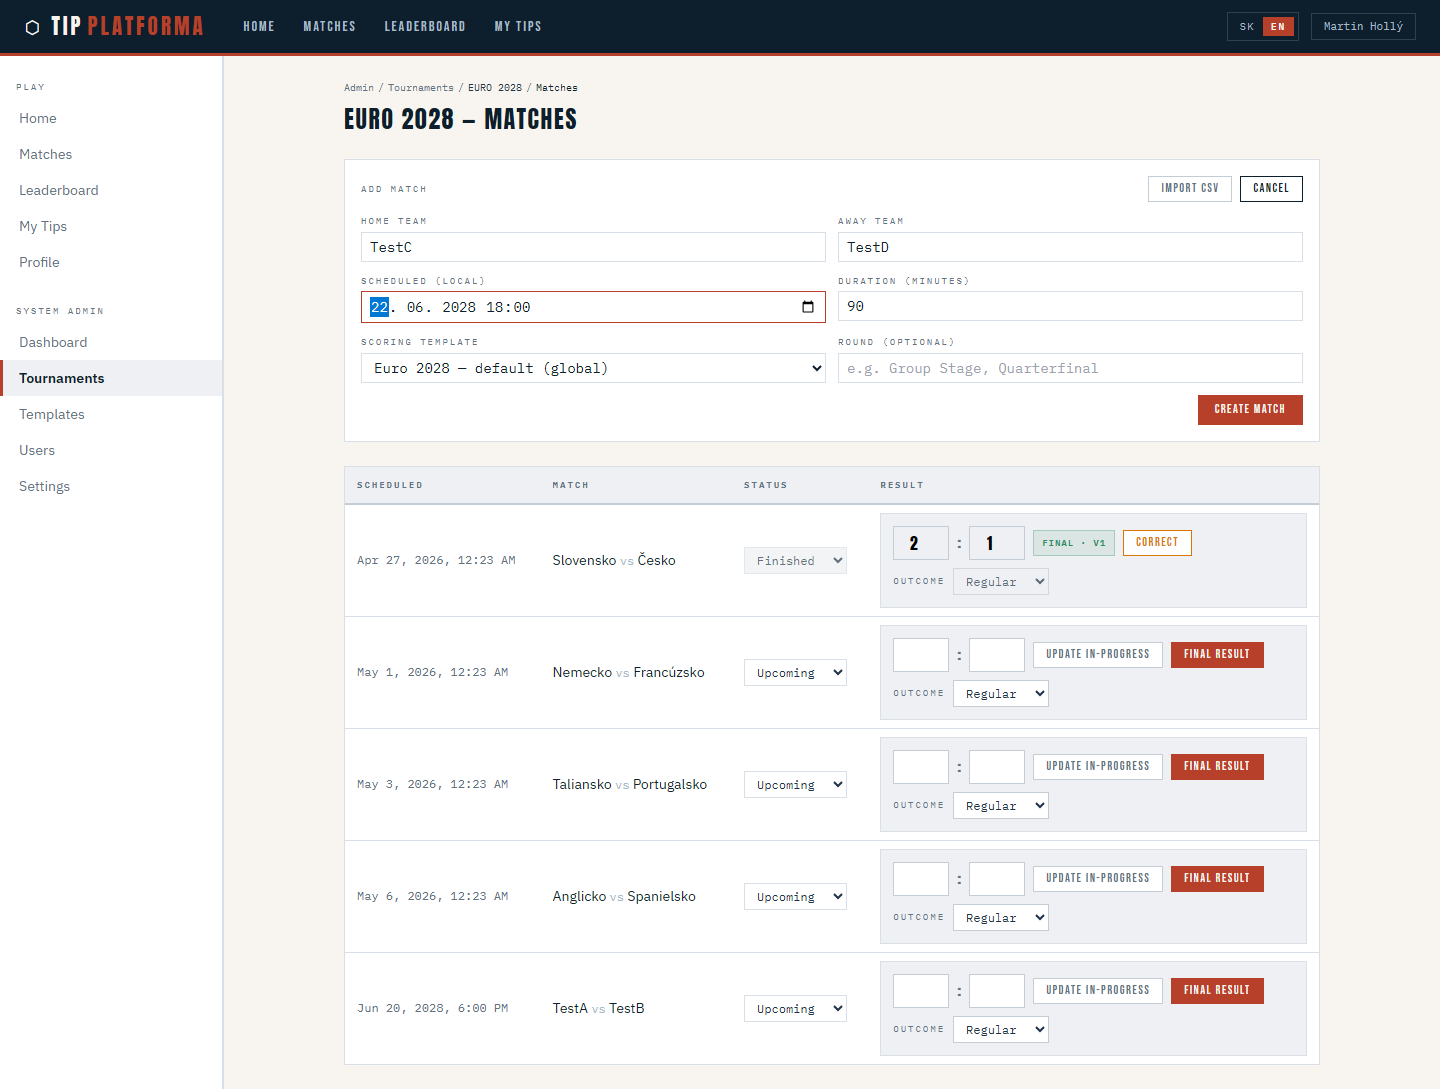Open Leaderboard in the top navigation

(425, 27)
